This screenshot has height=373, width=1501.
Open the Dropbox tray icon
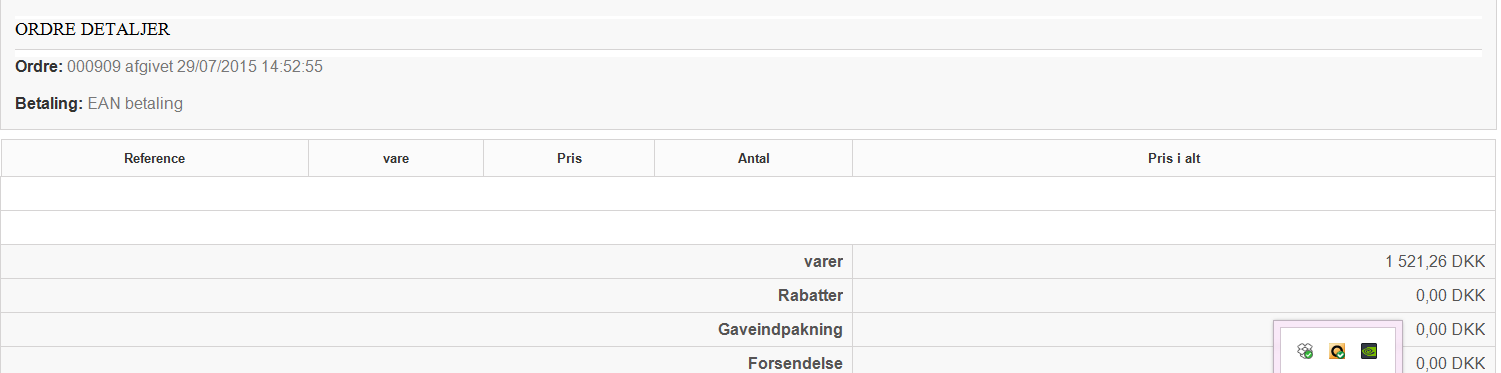[x=1305, y=351]
